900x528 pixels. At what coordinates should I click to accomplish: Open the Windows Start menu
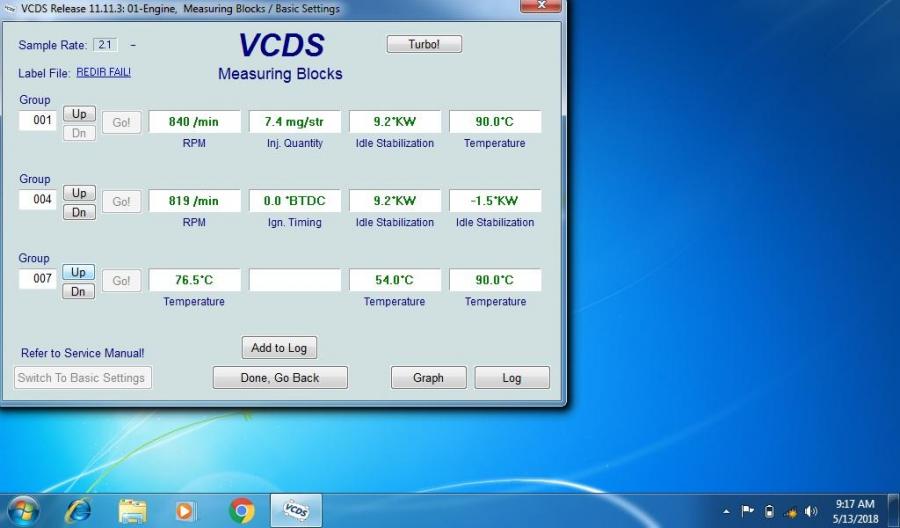(23, 511)
